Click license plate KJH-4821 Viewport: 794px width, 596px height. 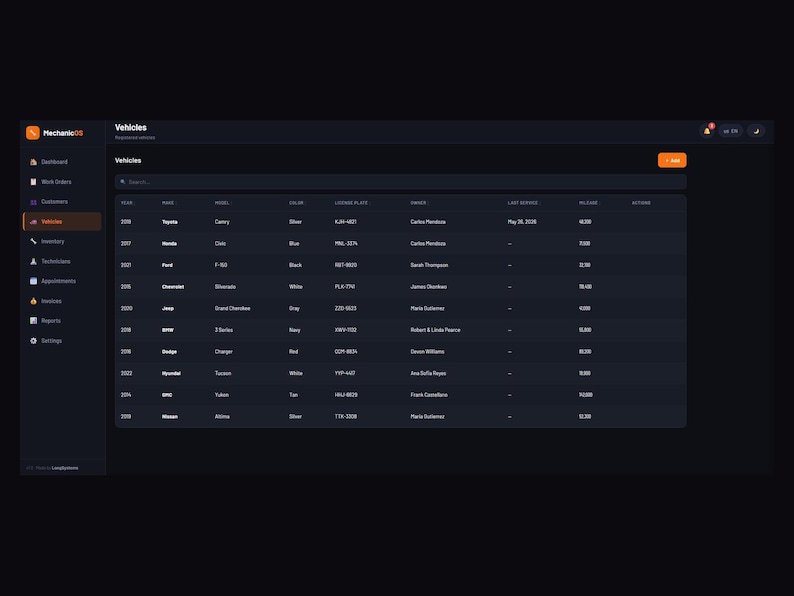(345, 222)
